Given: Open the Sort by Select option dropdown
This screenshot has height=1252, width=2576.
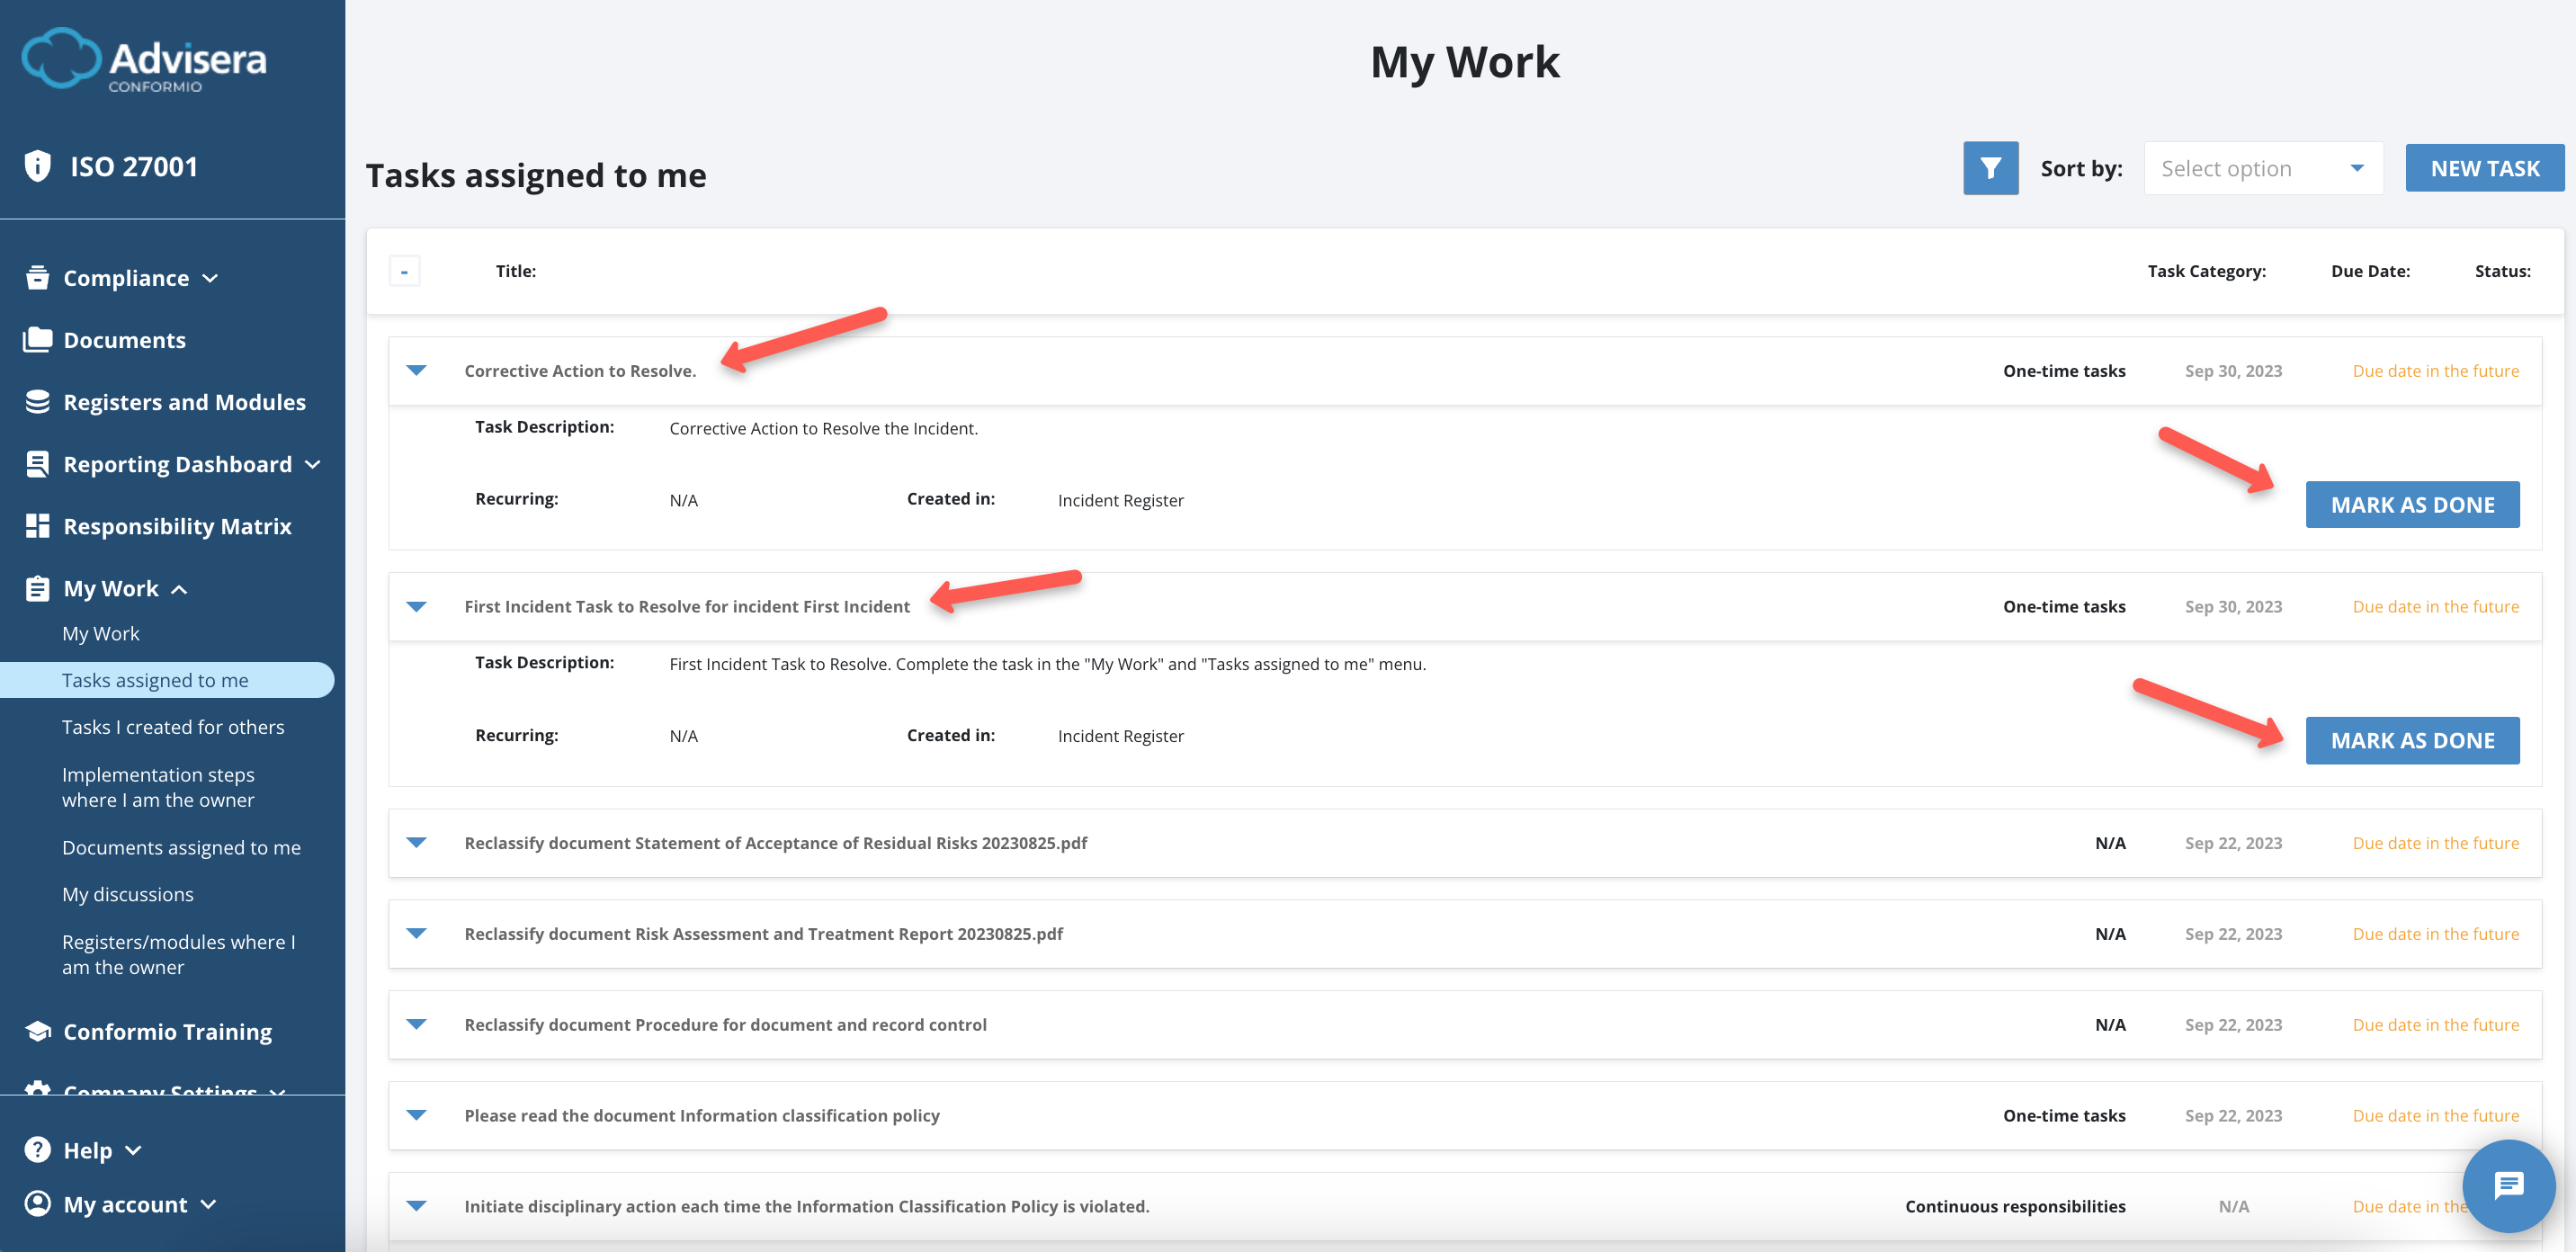Looking at the screenshot, I should pos(2262,169).
